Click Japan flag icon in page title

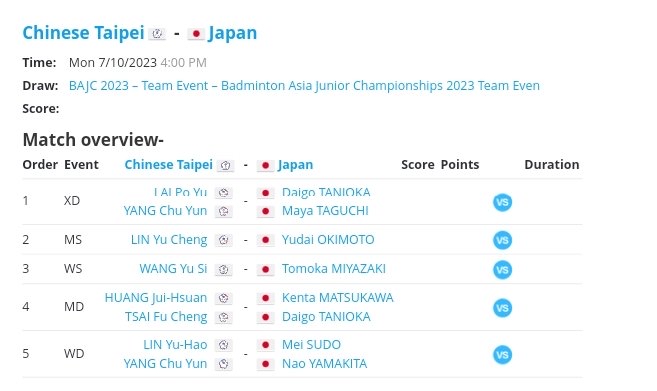tap(196, 34)
